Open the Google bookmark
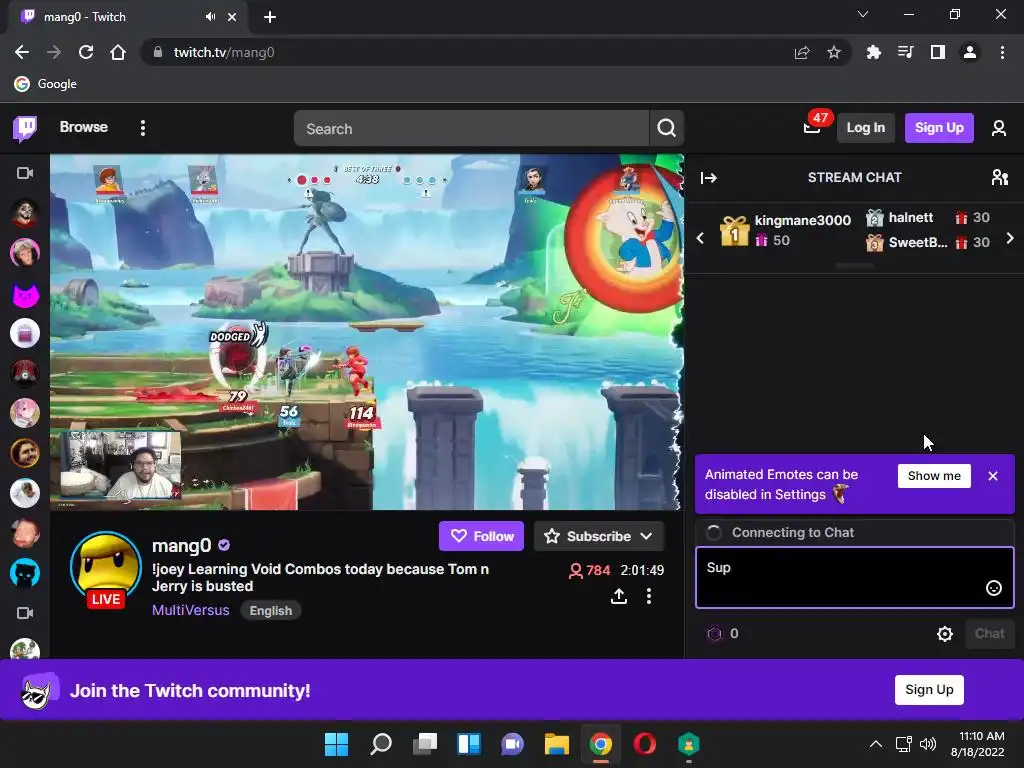This screenshot has width=1024, height=768. click(x=46, y=84)
